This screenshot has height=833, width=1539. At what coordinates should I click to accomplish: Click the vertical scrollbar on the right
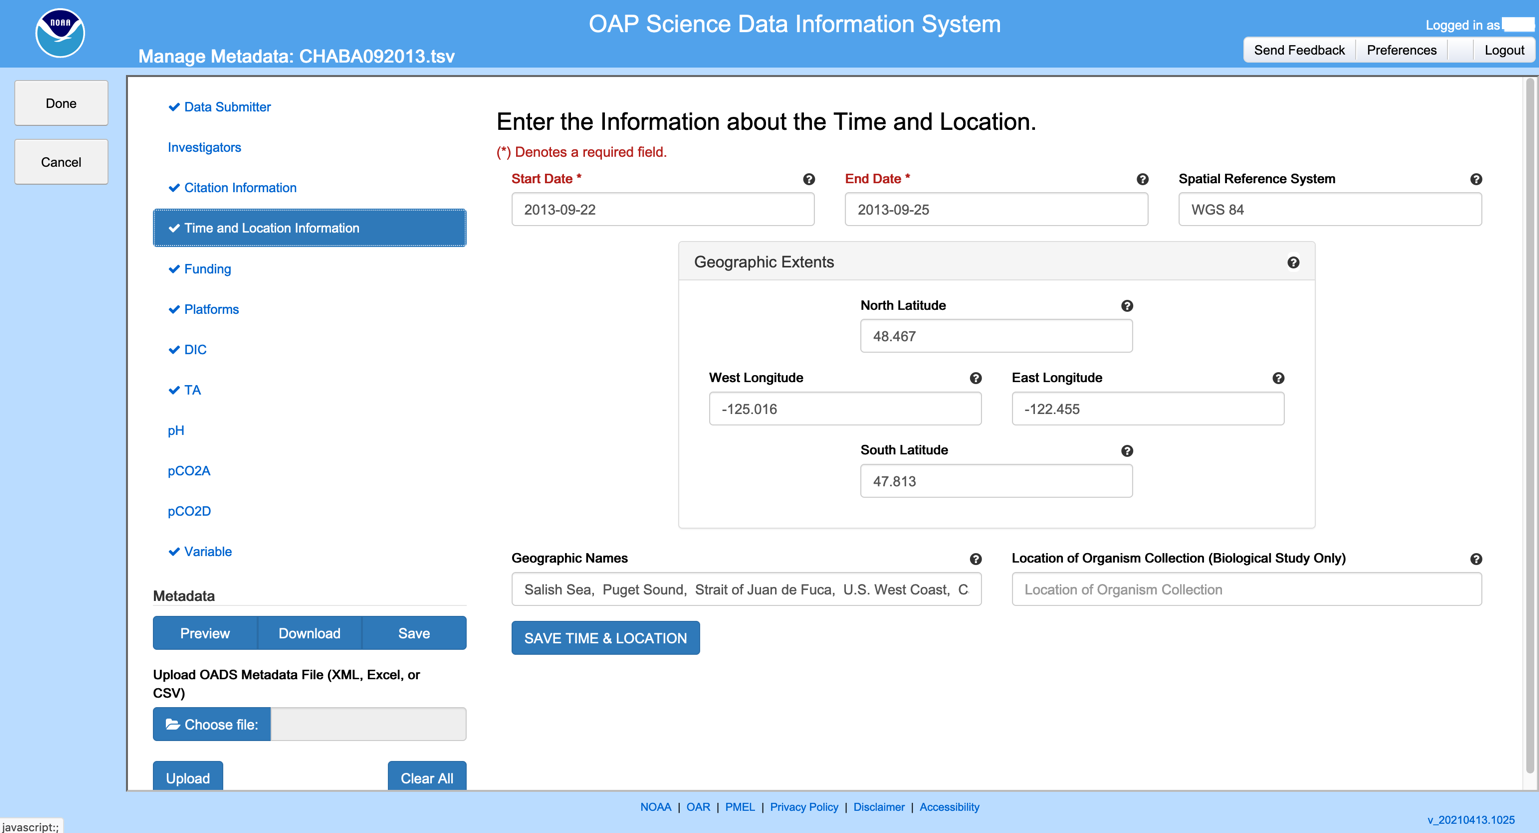pyautogui.click(x=1529, y=430)
